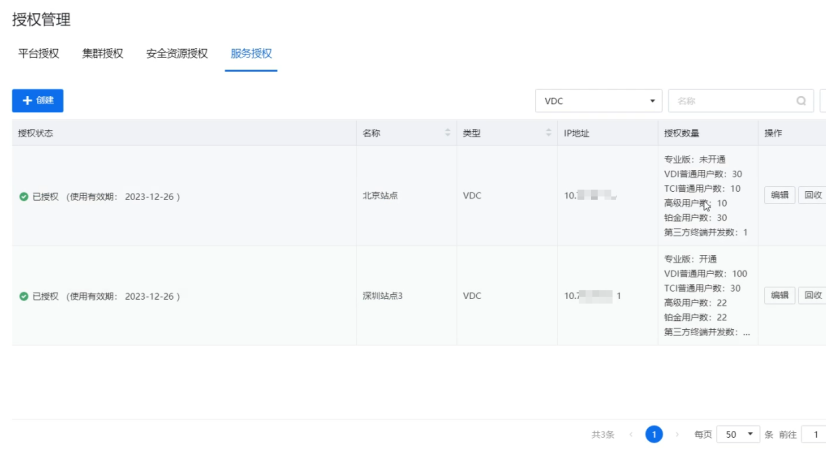The image size is (826, 450).
Task: Click the previous page arrow in pagination
Action: [630, 435]
